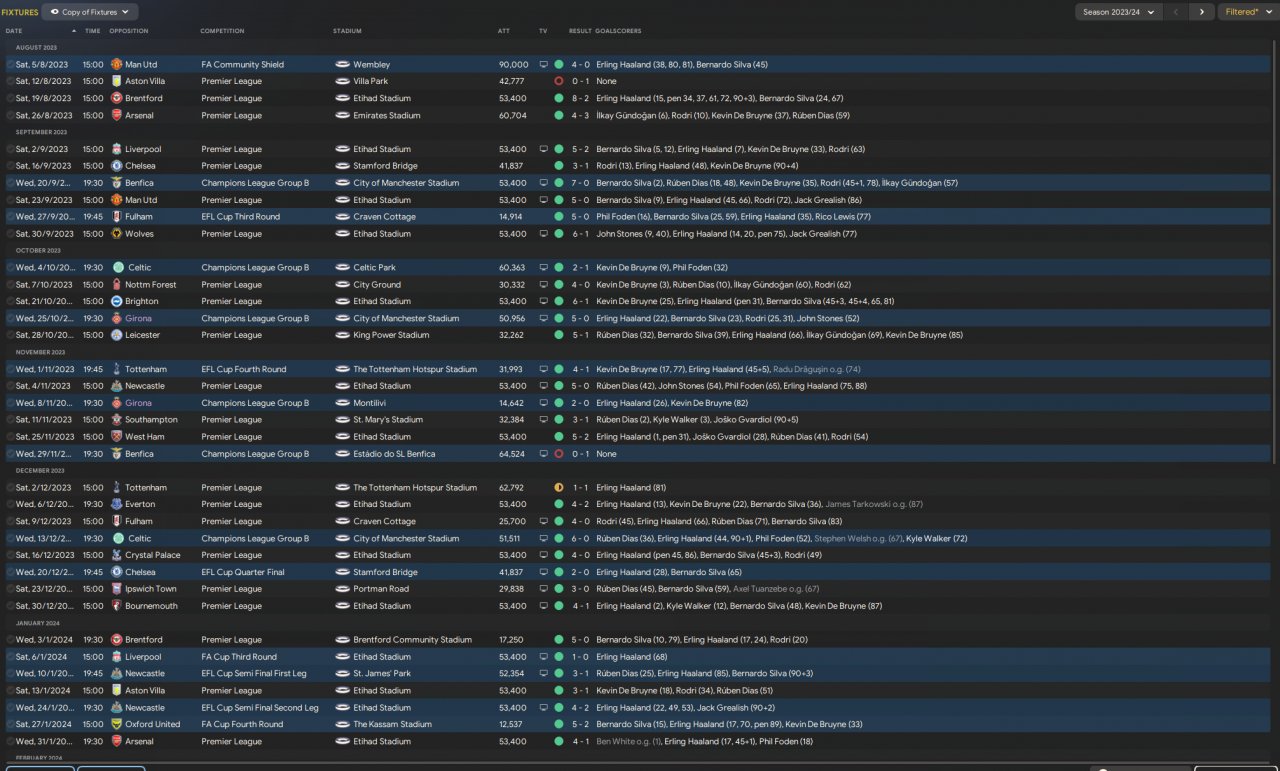The image size is (1280, 771).
Task: Click the 90,000 attendance value
Action: click(513, 64)
